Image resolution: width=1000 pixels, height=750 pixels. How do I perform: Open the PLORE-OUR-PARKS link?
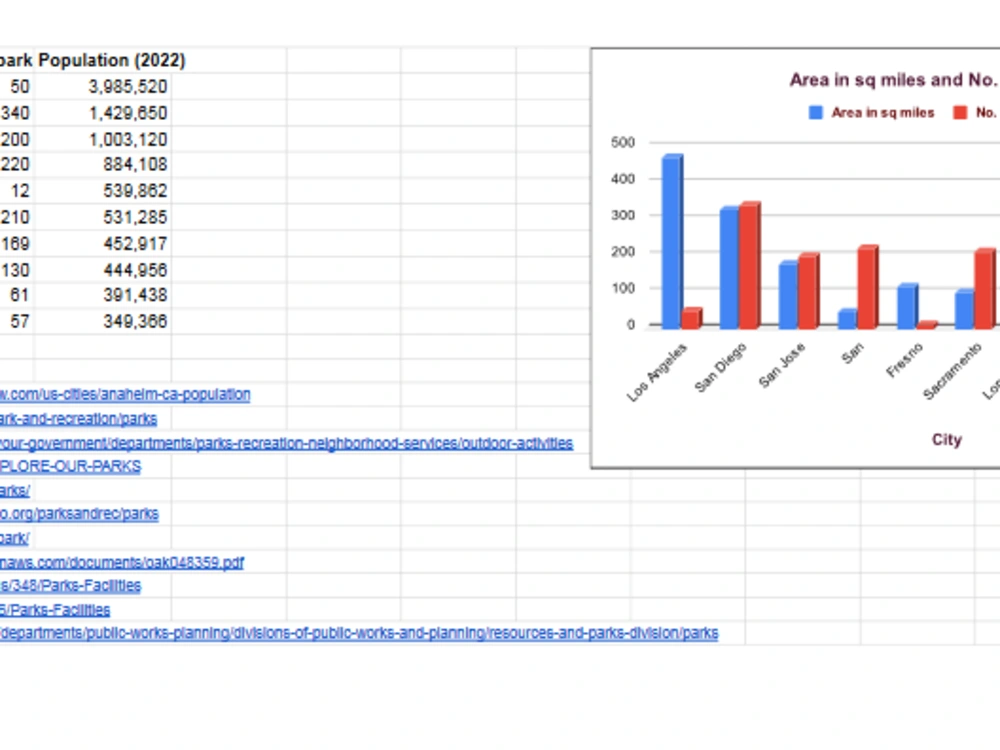(70, 466)
